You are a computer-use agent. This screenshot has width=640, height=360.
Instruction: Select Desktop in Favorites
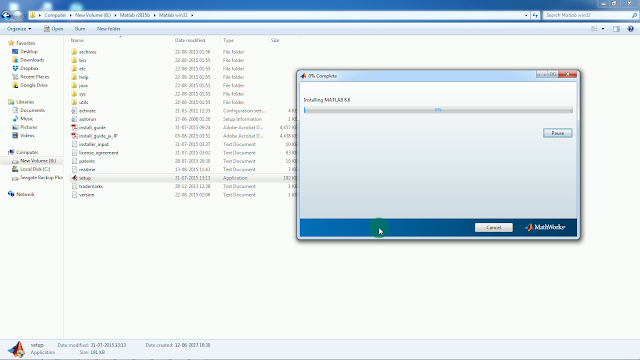[29, 51]
